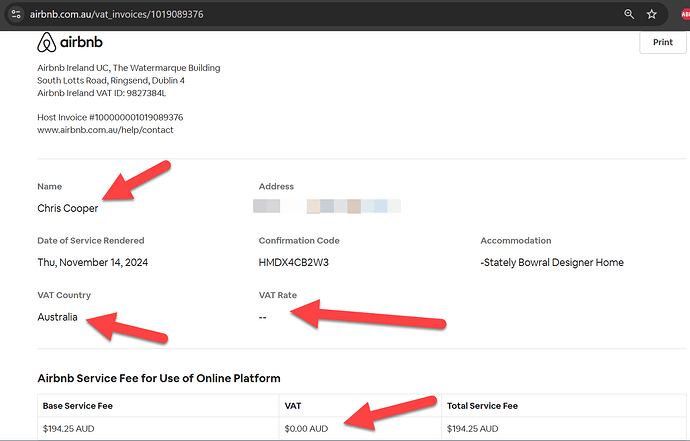Click the www.airbnb.com.au/help/contact text

(x=105, y=130)
